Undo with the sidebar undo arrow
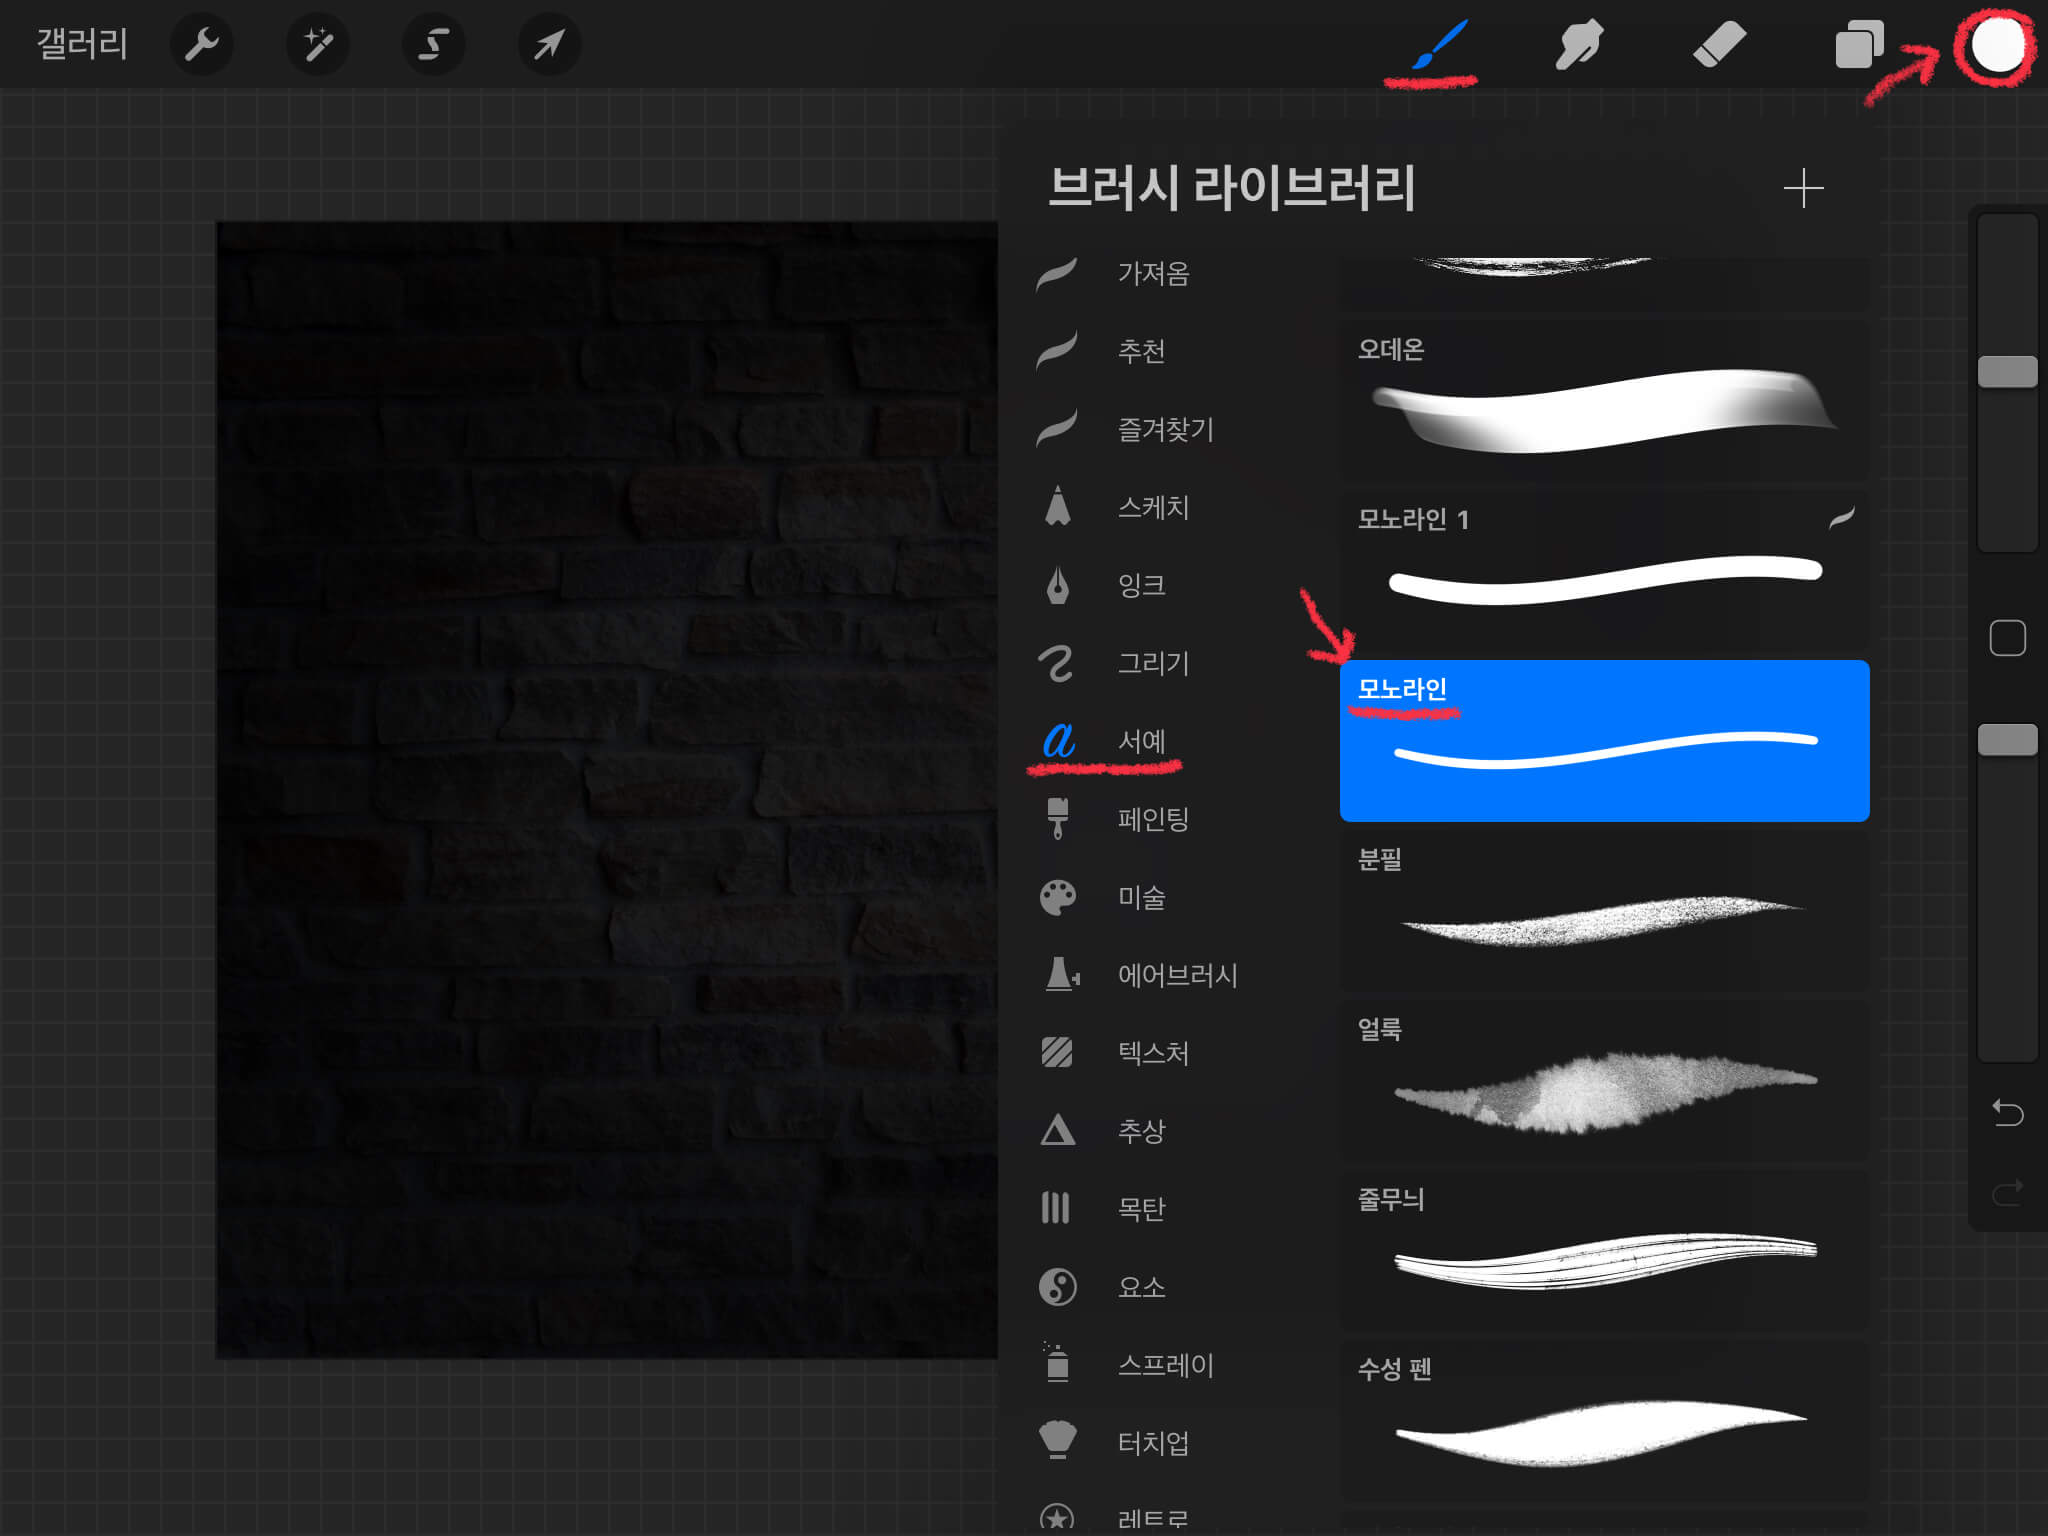This screenshot has height=1536, width=2048. [2007, 1112]
